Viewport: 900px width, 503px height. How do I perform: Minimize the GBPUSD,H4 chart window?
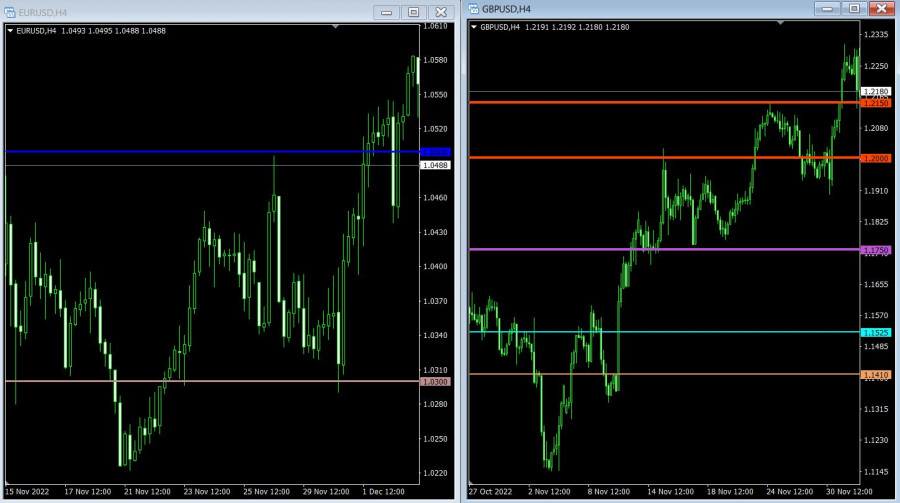(x=826, y=8)
